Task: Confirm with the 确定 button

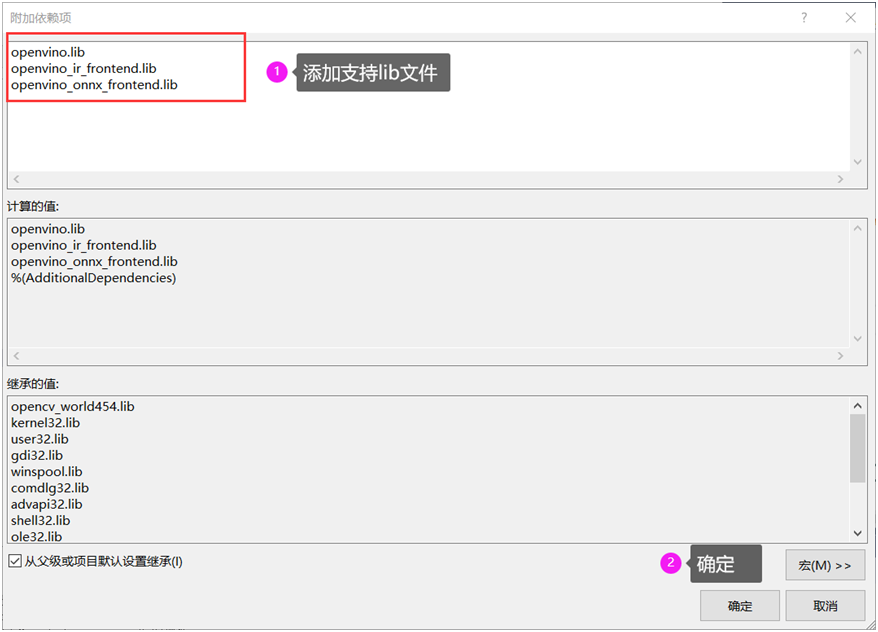Action: tap(740, 606)
